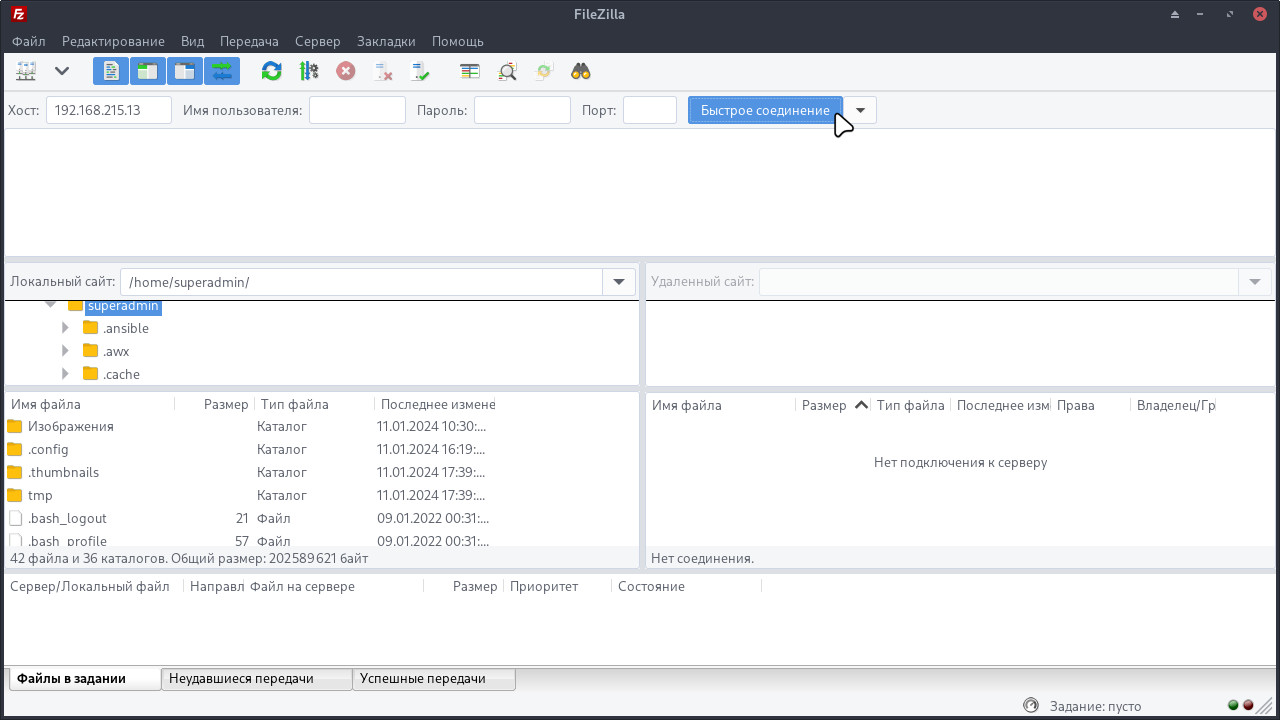Click the speed limit indicator icon

click(1032, 705)
